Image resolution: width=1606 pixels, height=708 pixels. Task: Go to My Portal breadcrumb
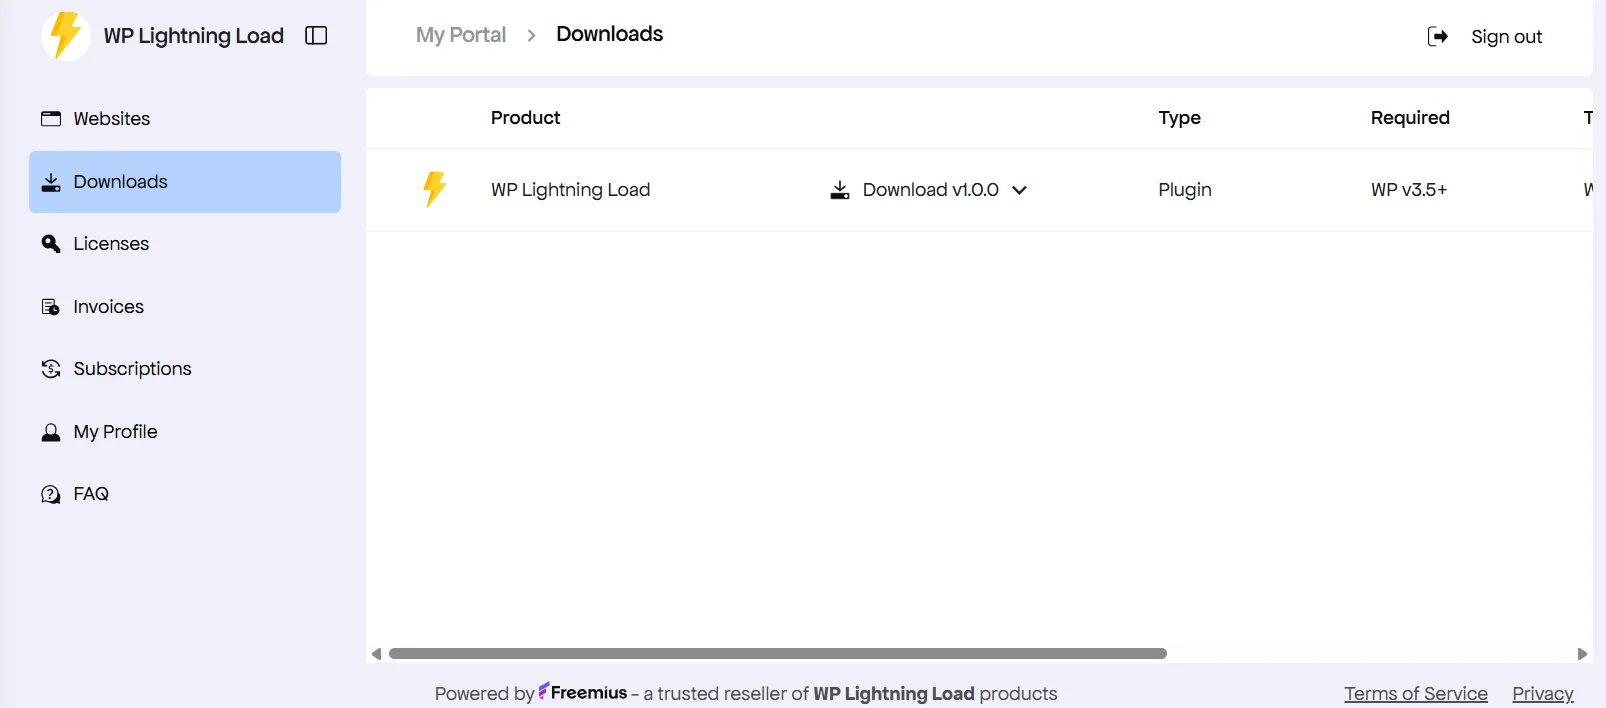(461, 35)
